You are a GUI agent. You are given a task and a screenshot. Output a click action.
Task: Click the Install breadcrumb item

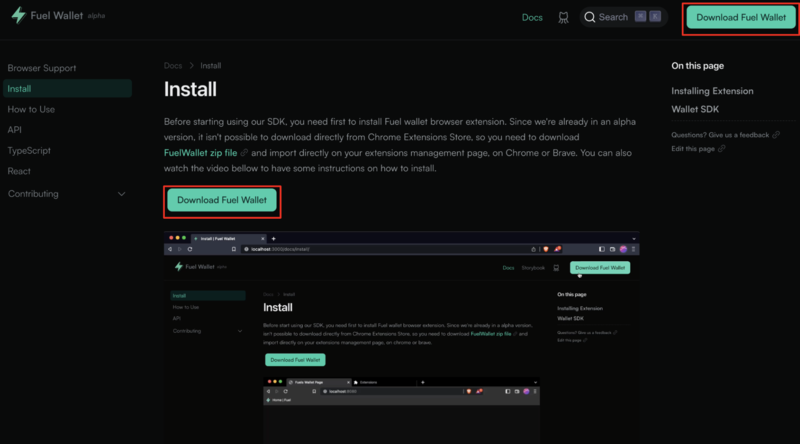(211, 65)
